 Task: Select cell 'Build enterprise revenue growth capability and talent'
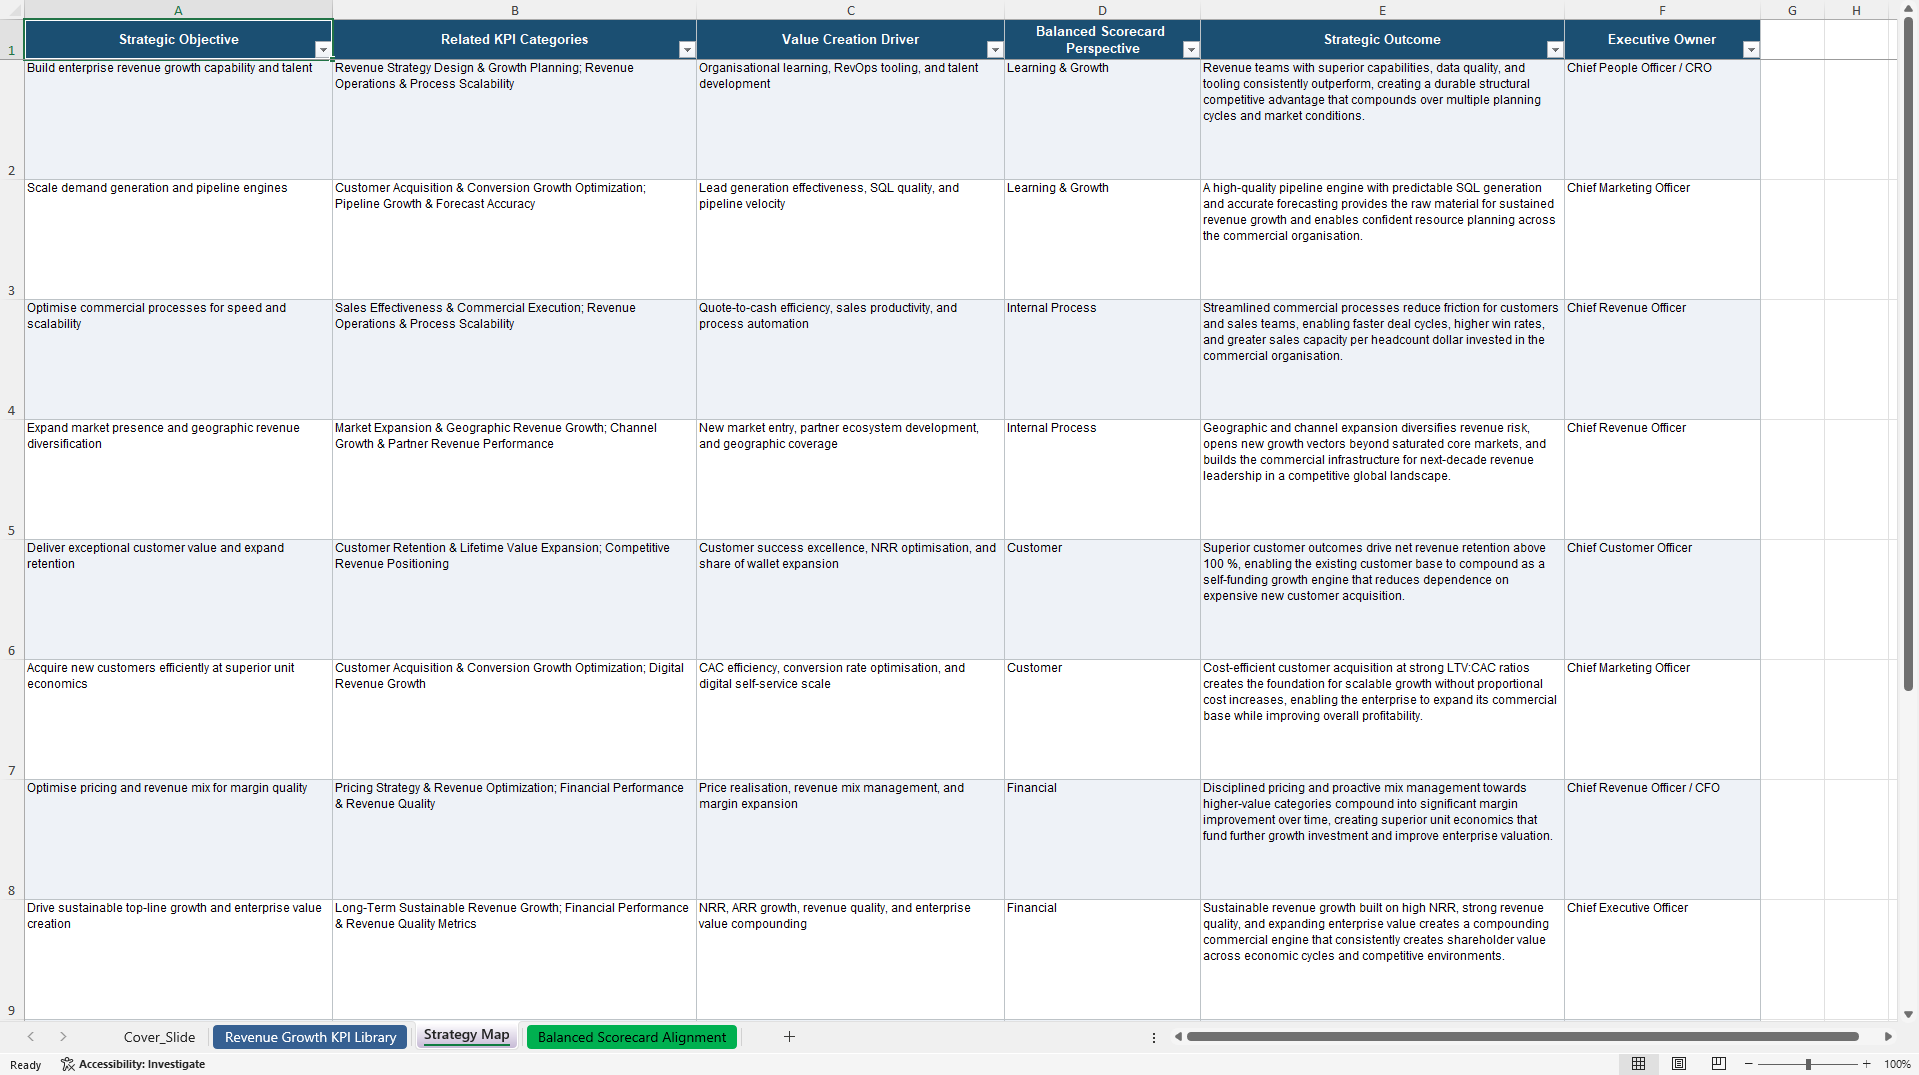click(x=178, y=120)
